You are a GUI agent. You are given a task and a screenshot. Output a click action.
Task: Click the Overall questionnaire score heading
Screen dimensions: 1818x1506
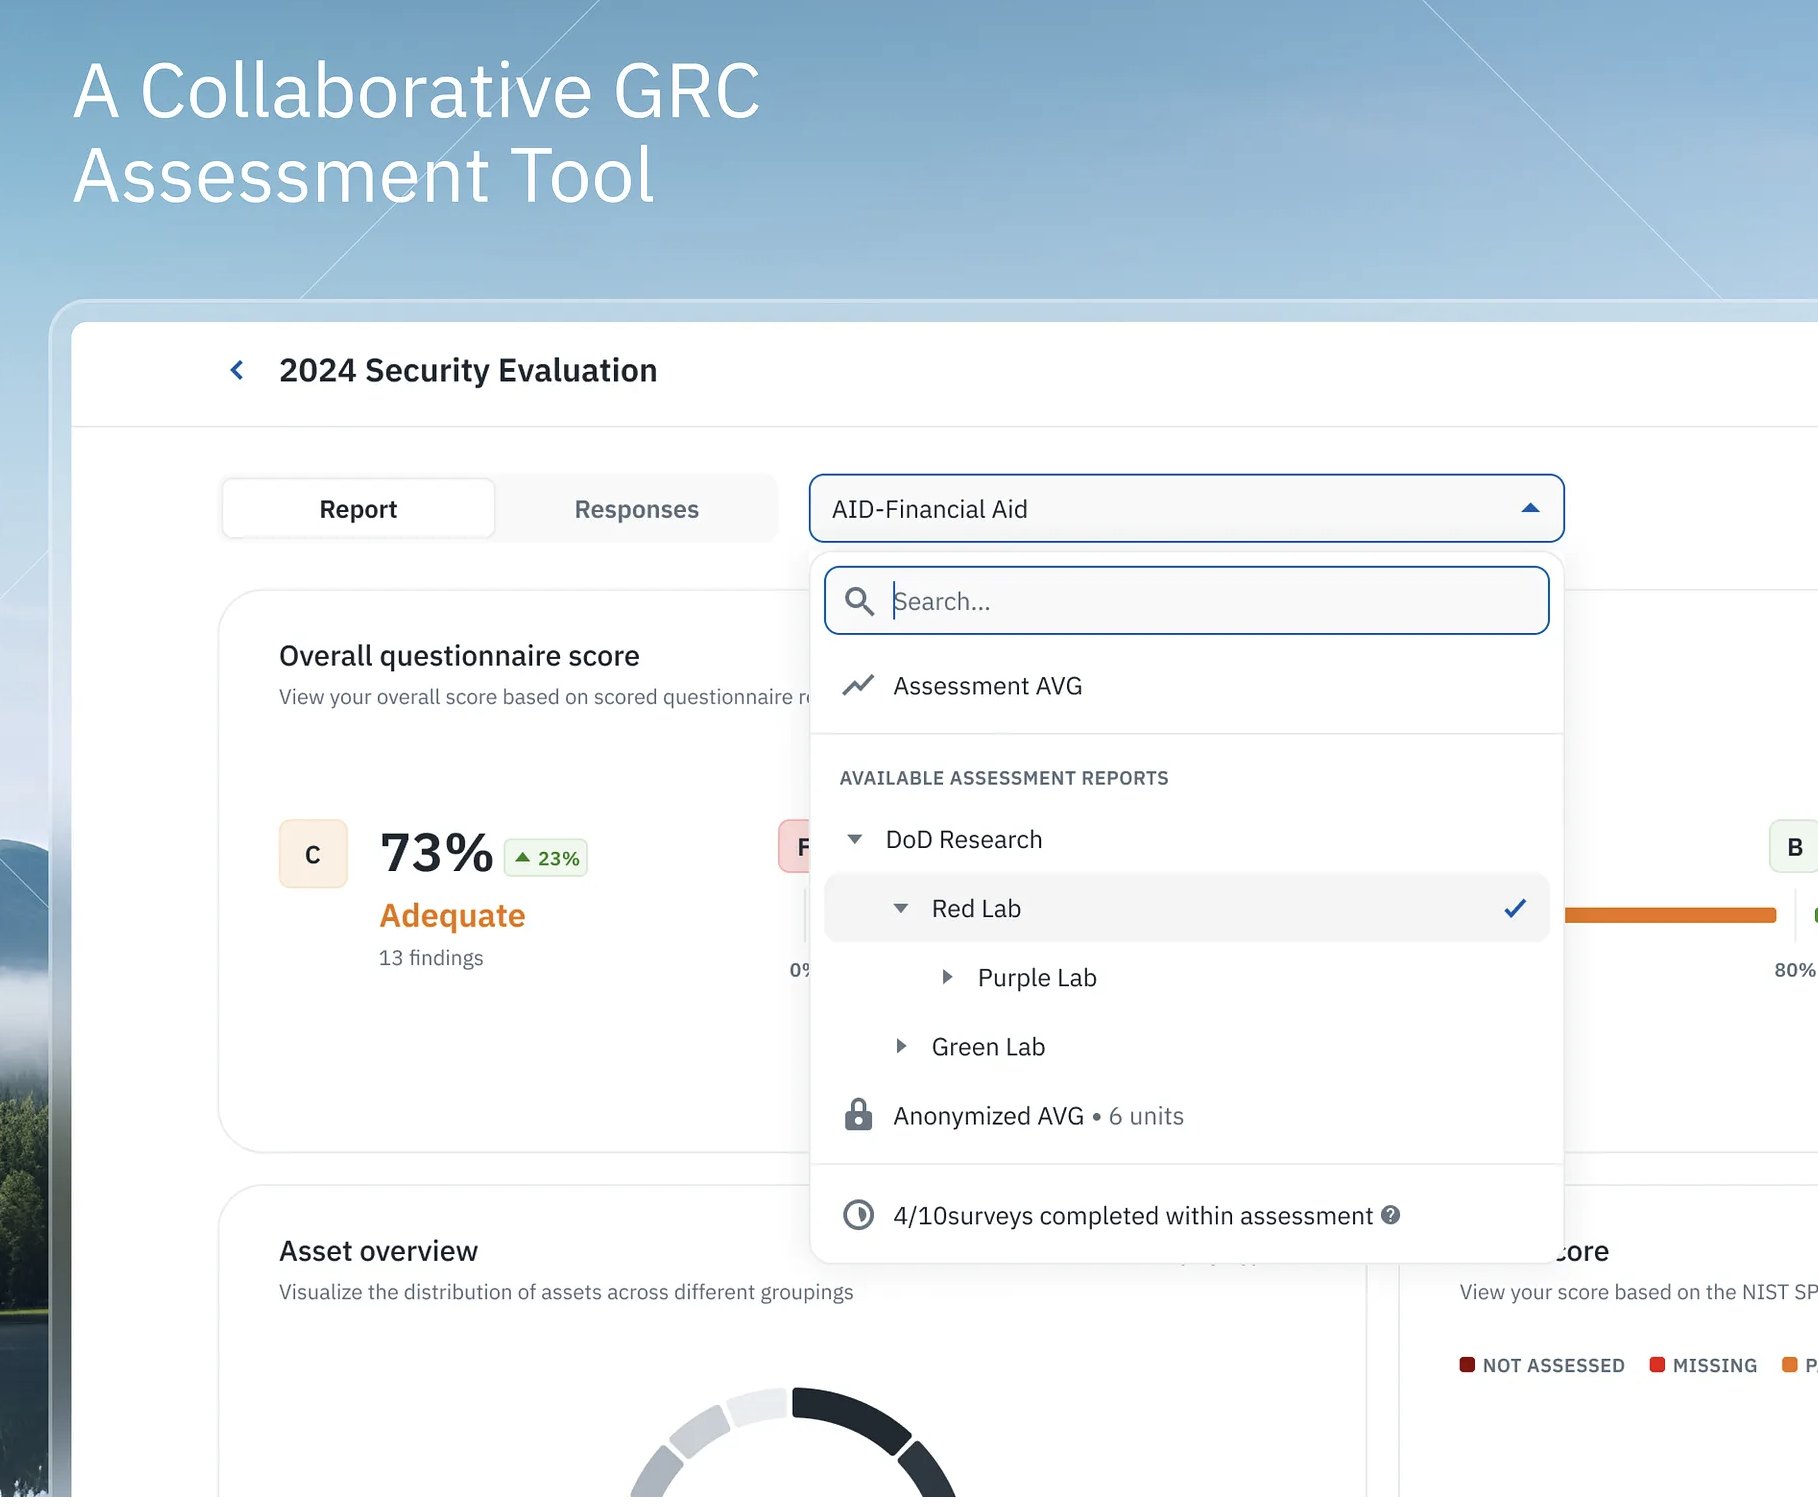pos(459,656)
